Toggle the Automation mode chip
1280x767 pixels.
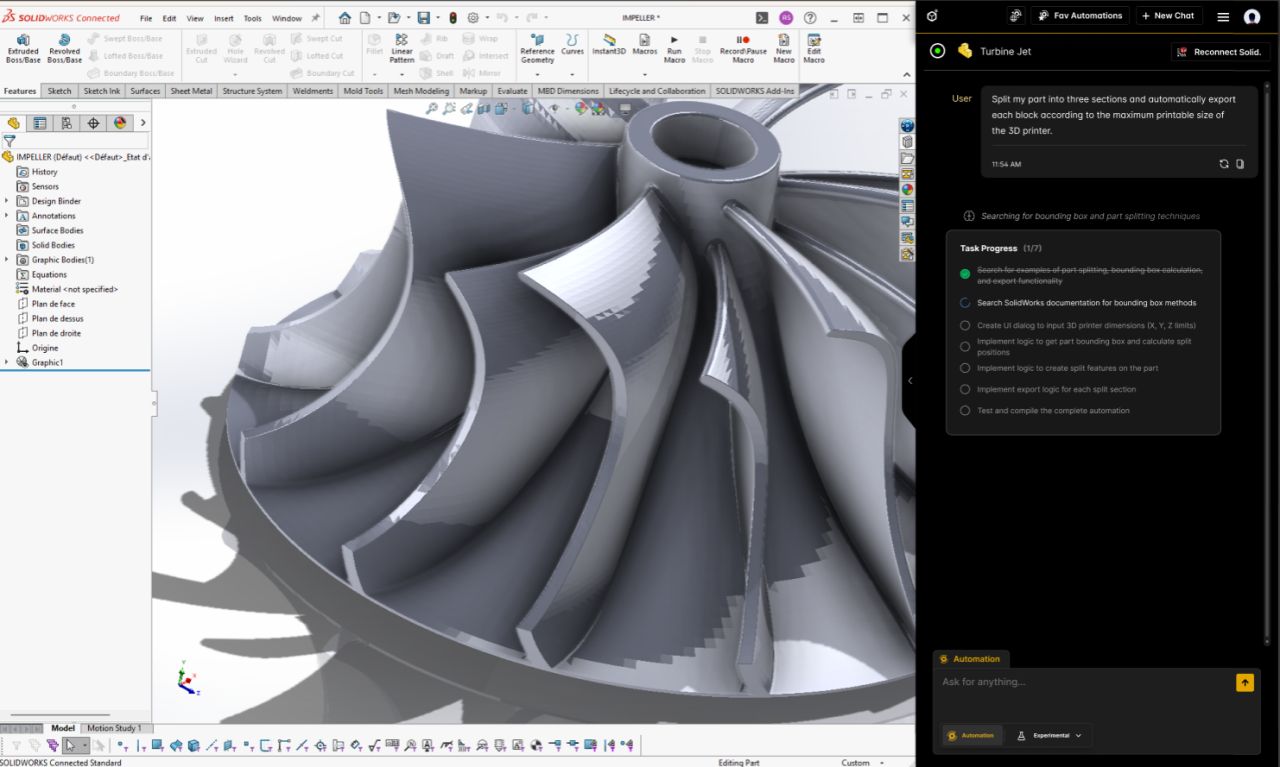pos(971,735)
